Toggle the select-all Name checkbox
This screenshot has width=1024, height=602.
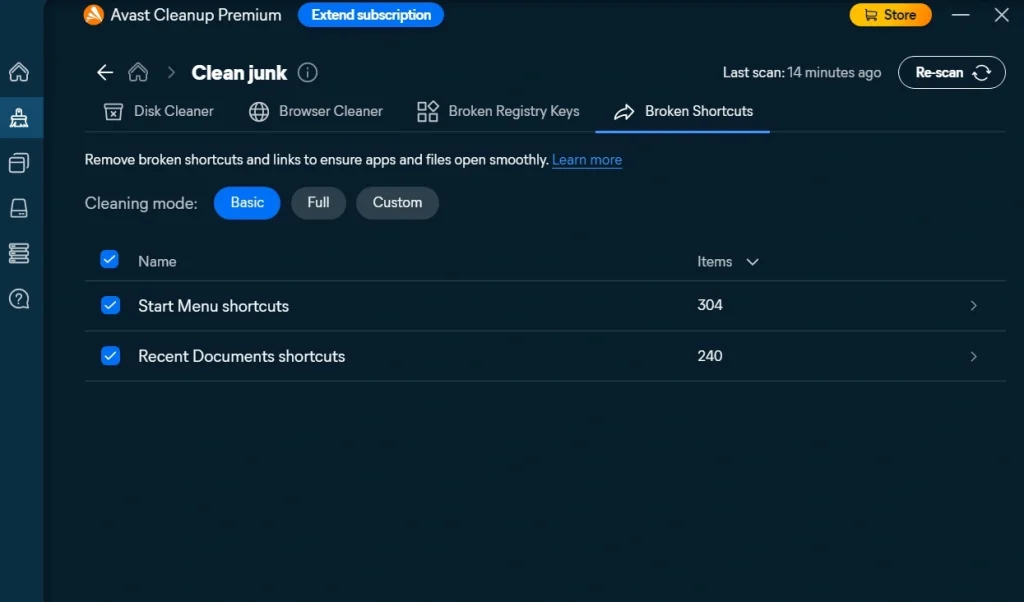click(110, 260)
